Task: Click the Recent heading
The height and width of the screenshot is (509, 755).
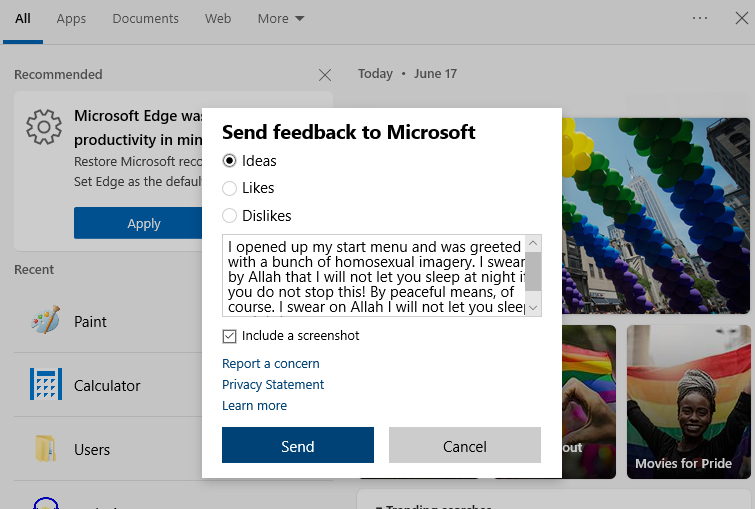Action: (x=34, y=270)
